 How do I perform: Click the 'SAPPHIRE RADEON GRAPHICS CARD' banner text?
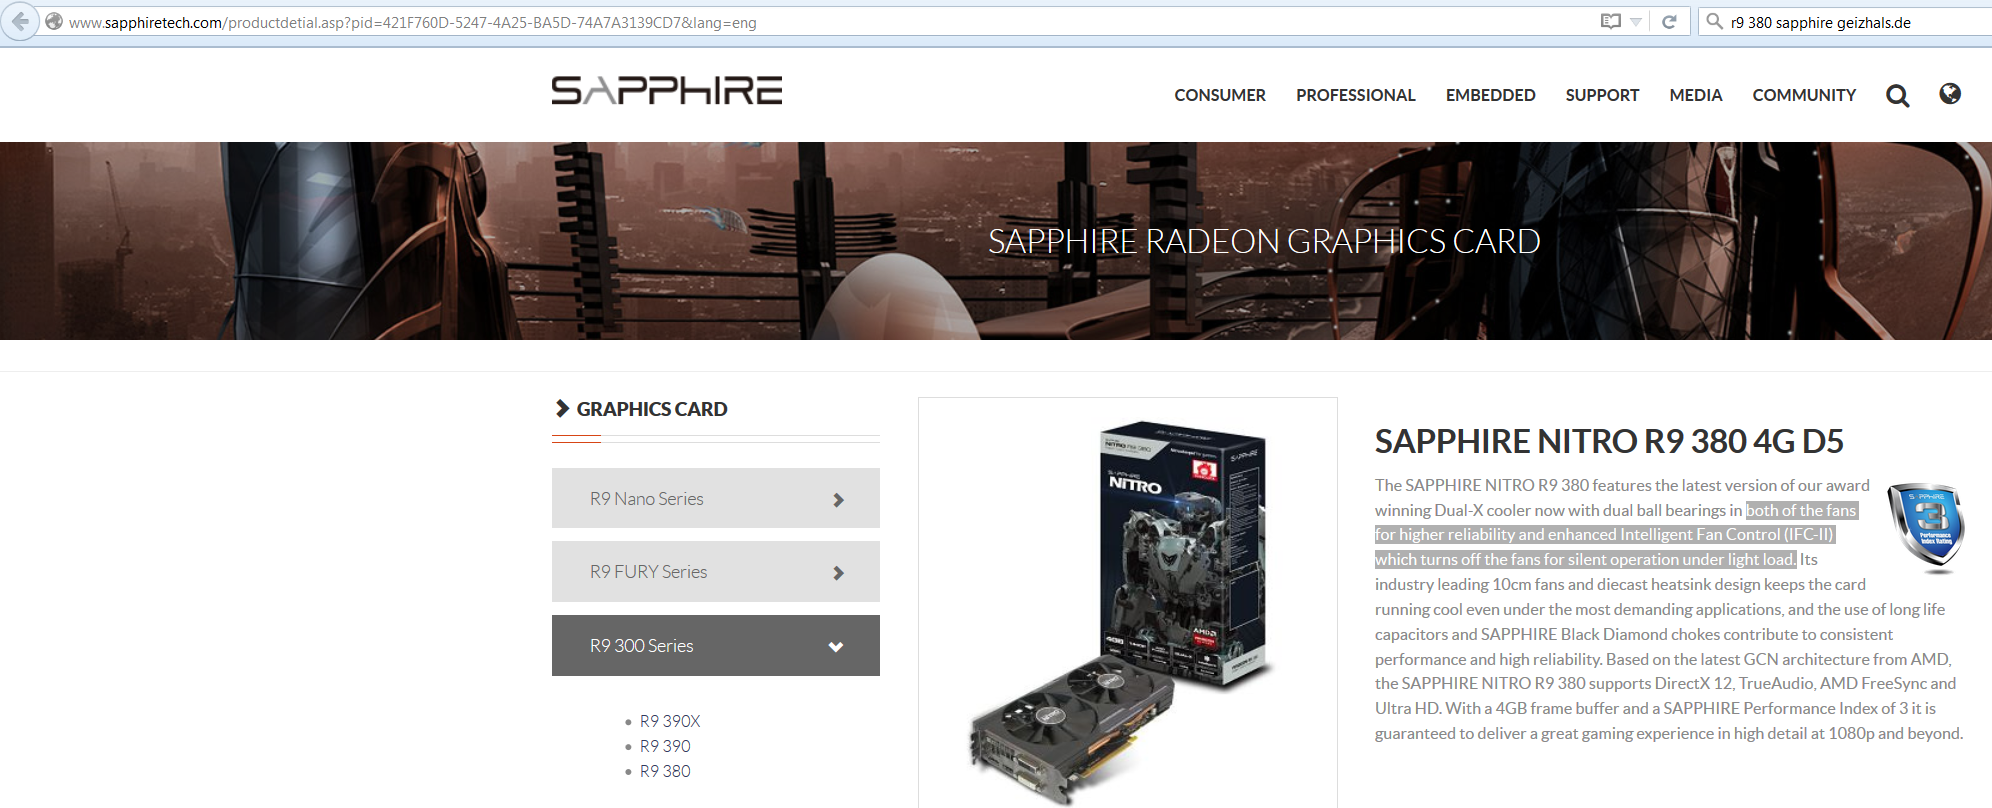pyautogui.click(x=1264, y=241)
